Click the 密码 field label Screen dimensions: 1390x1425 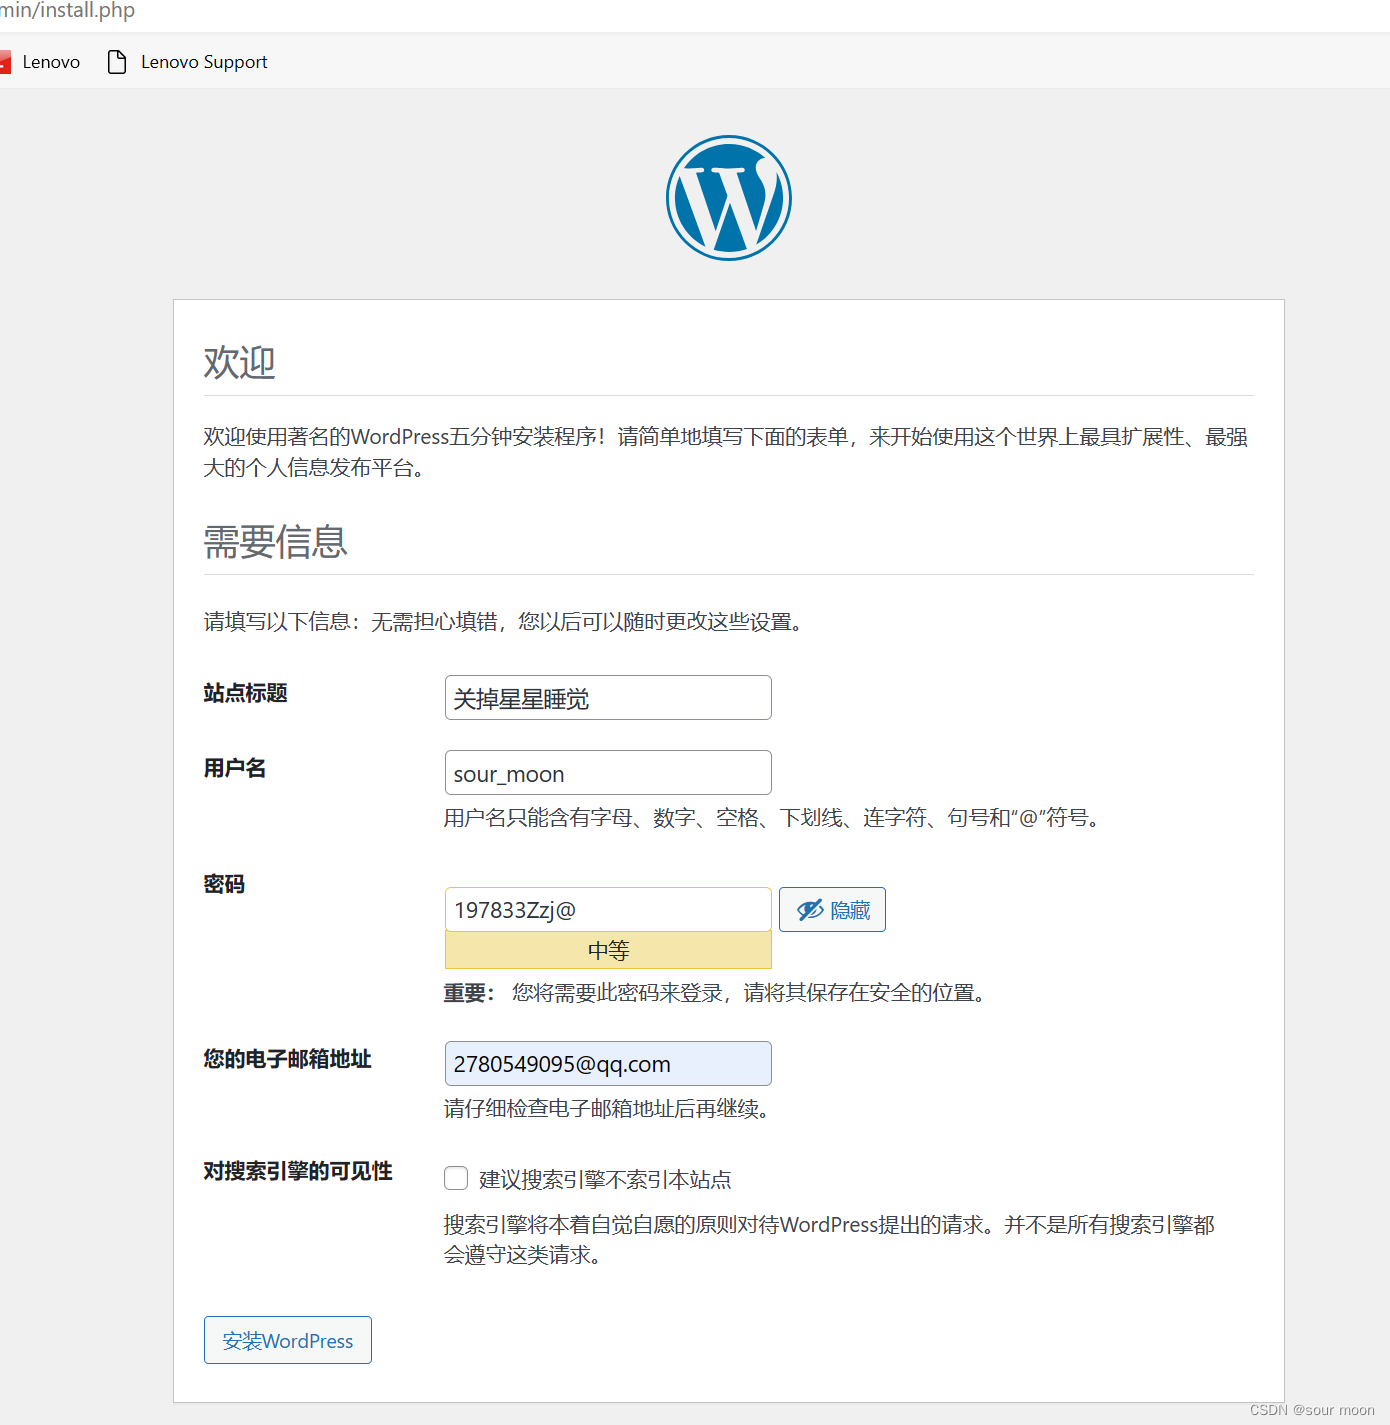pos(225,884)
